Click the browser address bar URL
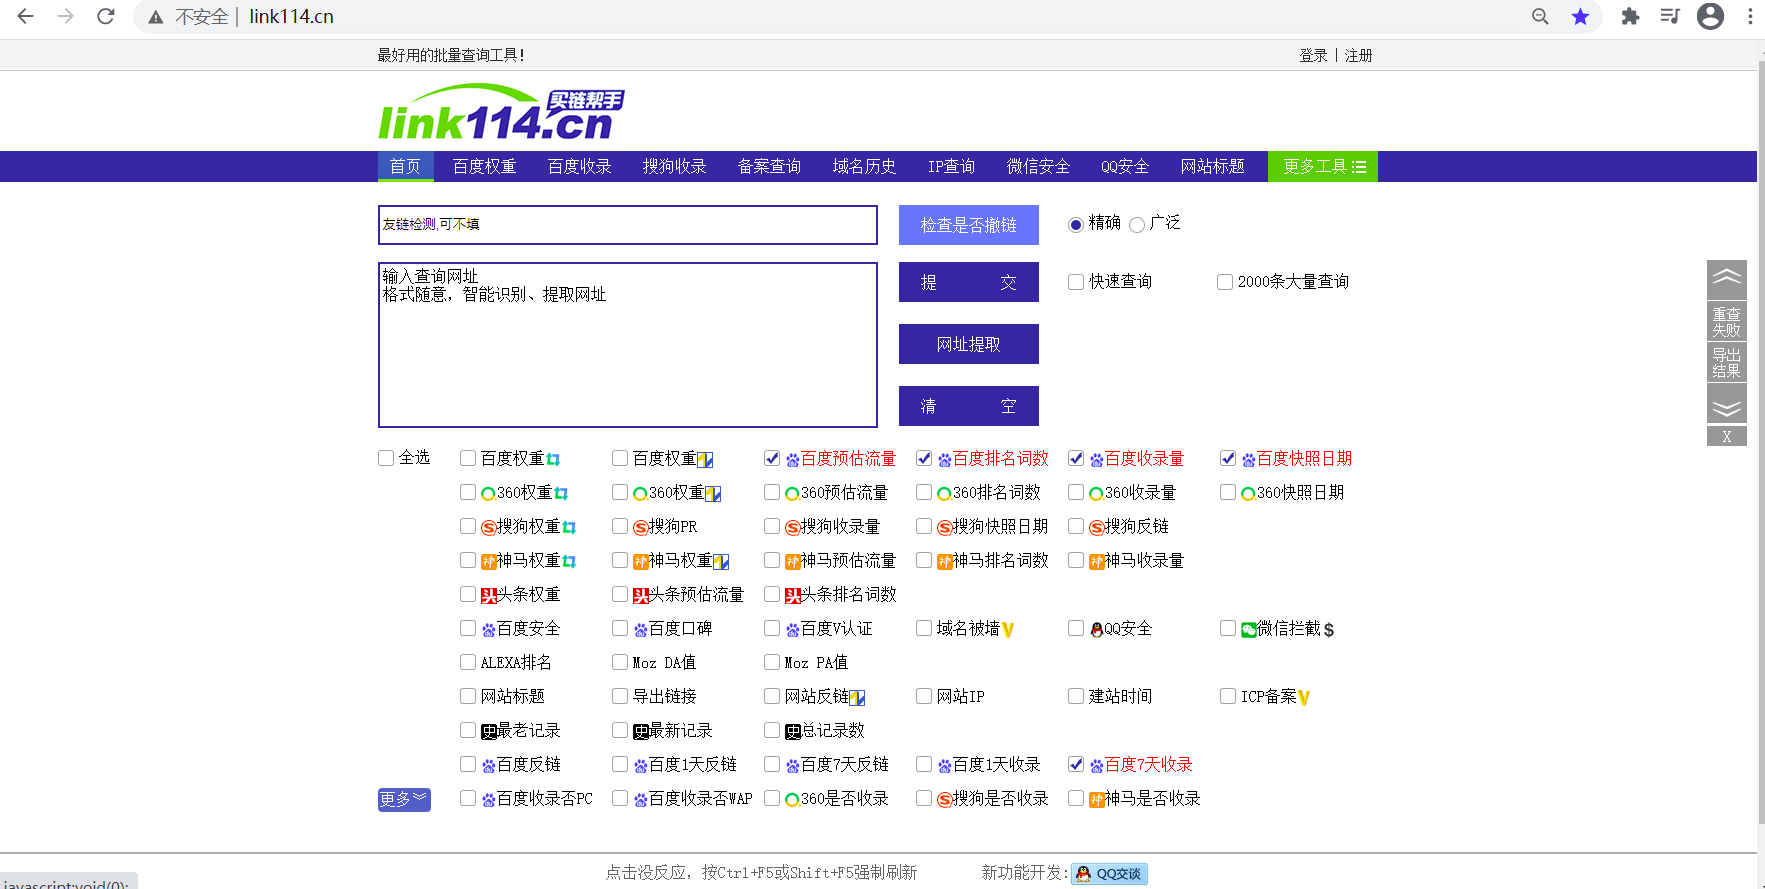This screenshot has height=889, width=1765. pos(292,17)
